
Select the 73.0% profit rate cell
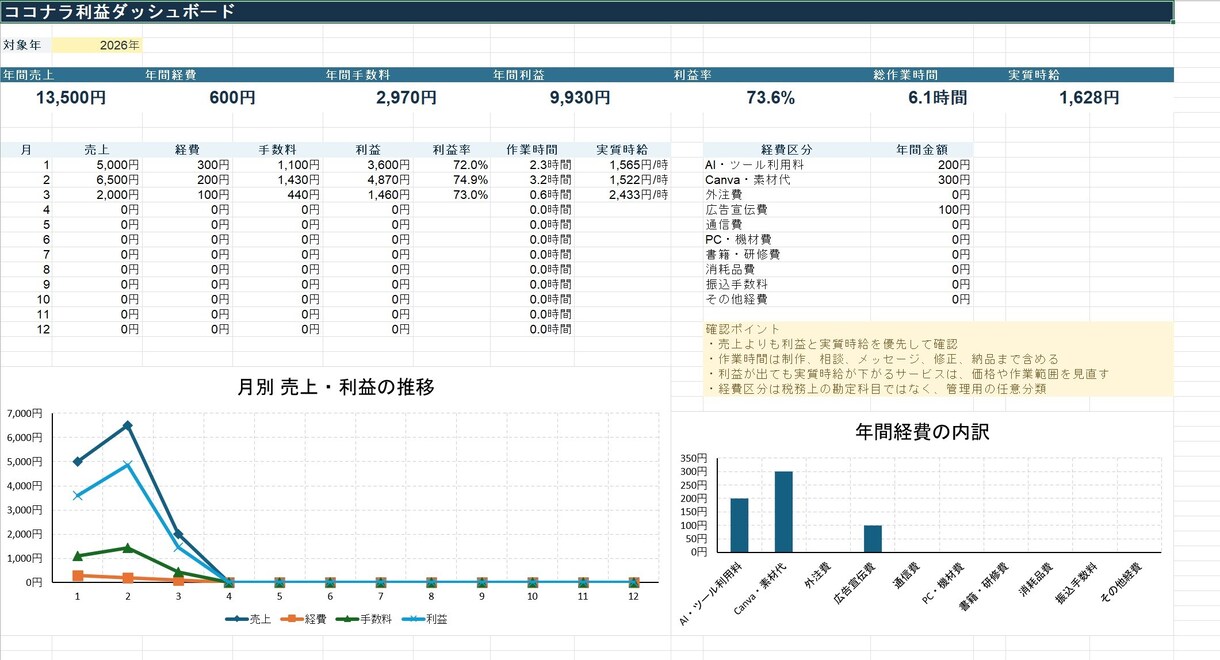[x=451, y=195]
